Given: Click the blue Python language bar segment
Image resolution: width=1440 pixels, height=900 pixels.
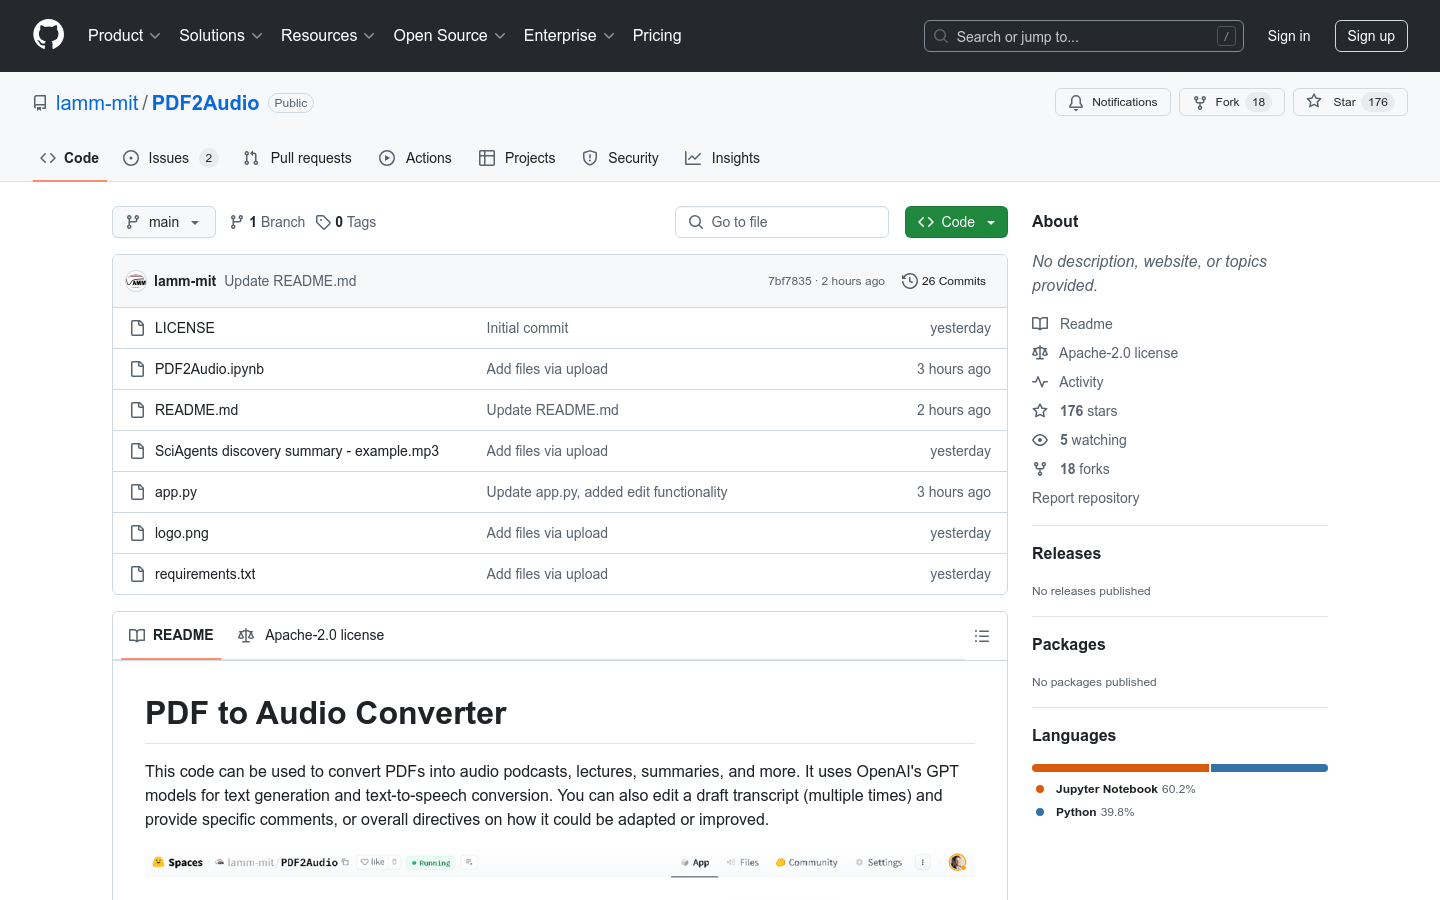Looking at the screenshot, I should tap(1269, 768).
